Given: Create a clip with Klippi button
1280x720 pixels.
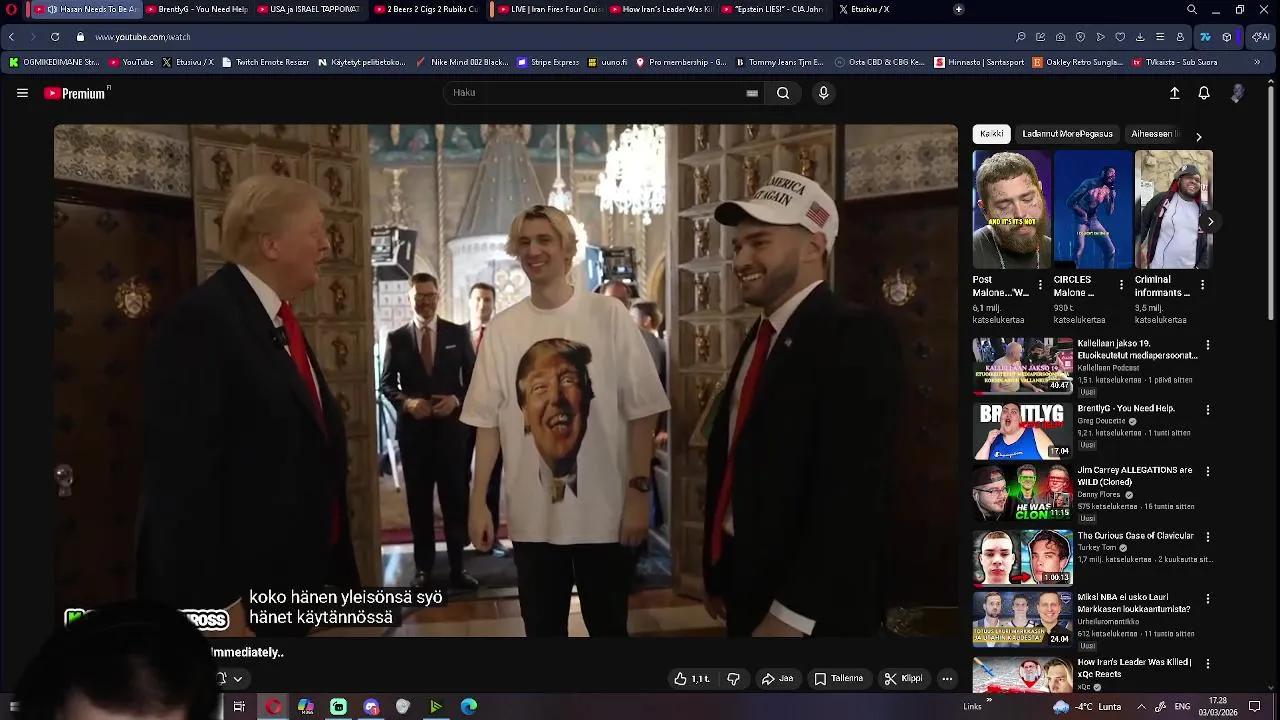Looking at the screenshot, I should pos(903,679).
